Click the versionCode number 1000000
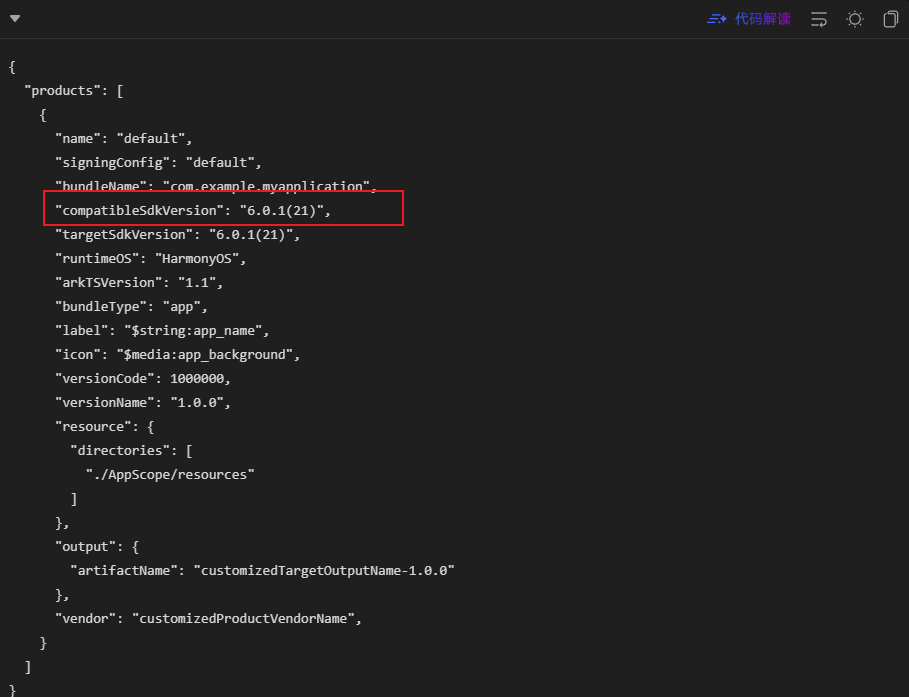This screenshot has width=909, height=697. [x=200, y=379]
